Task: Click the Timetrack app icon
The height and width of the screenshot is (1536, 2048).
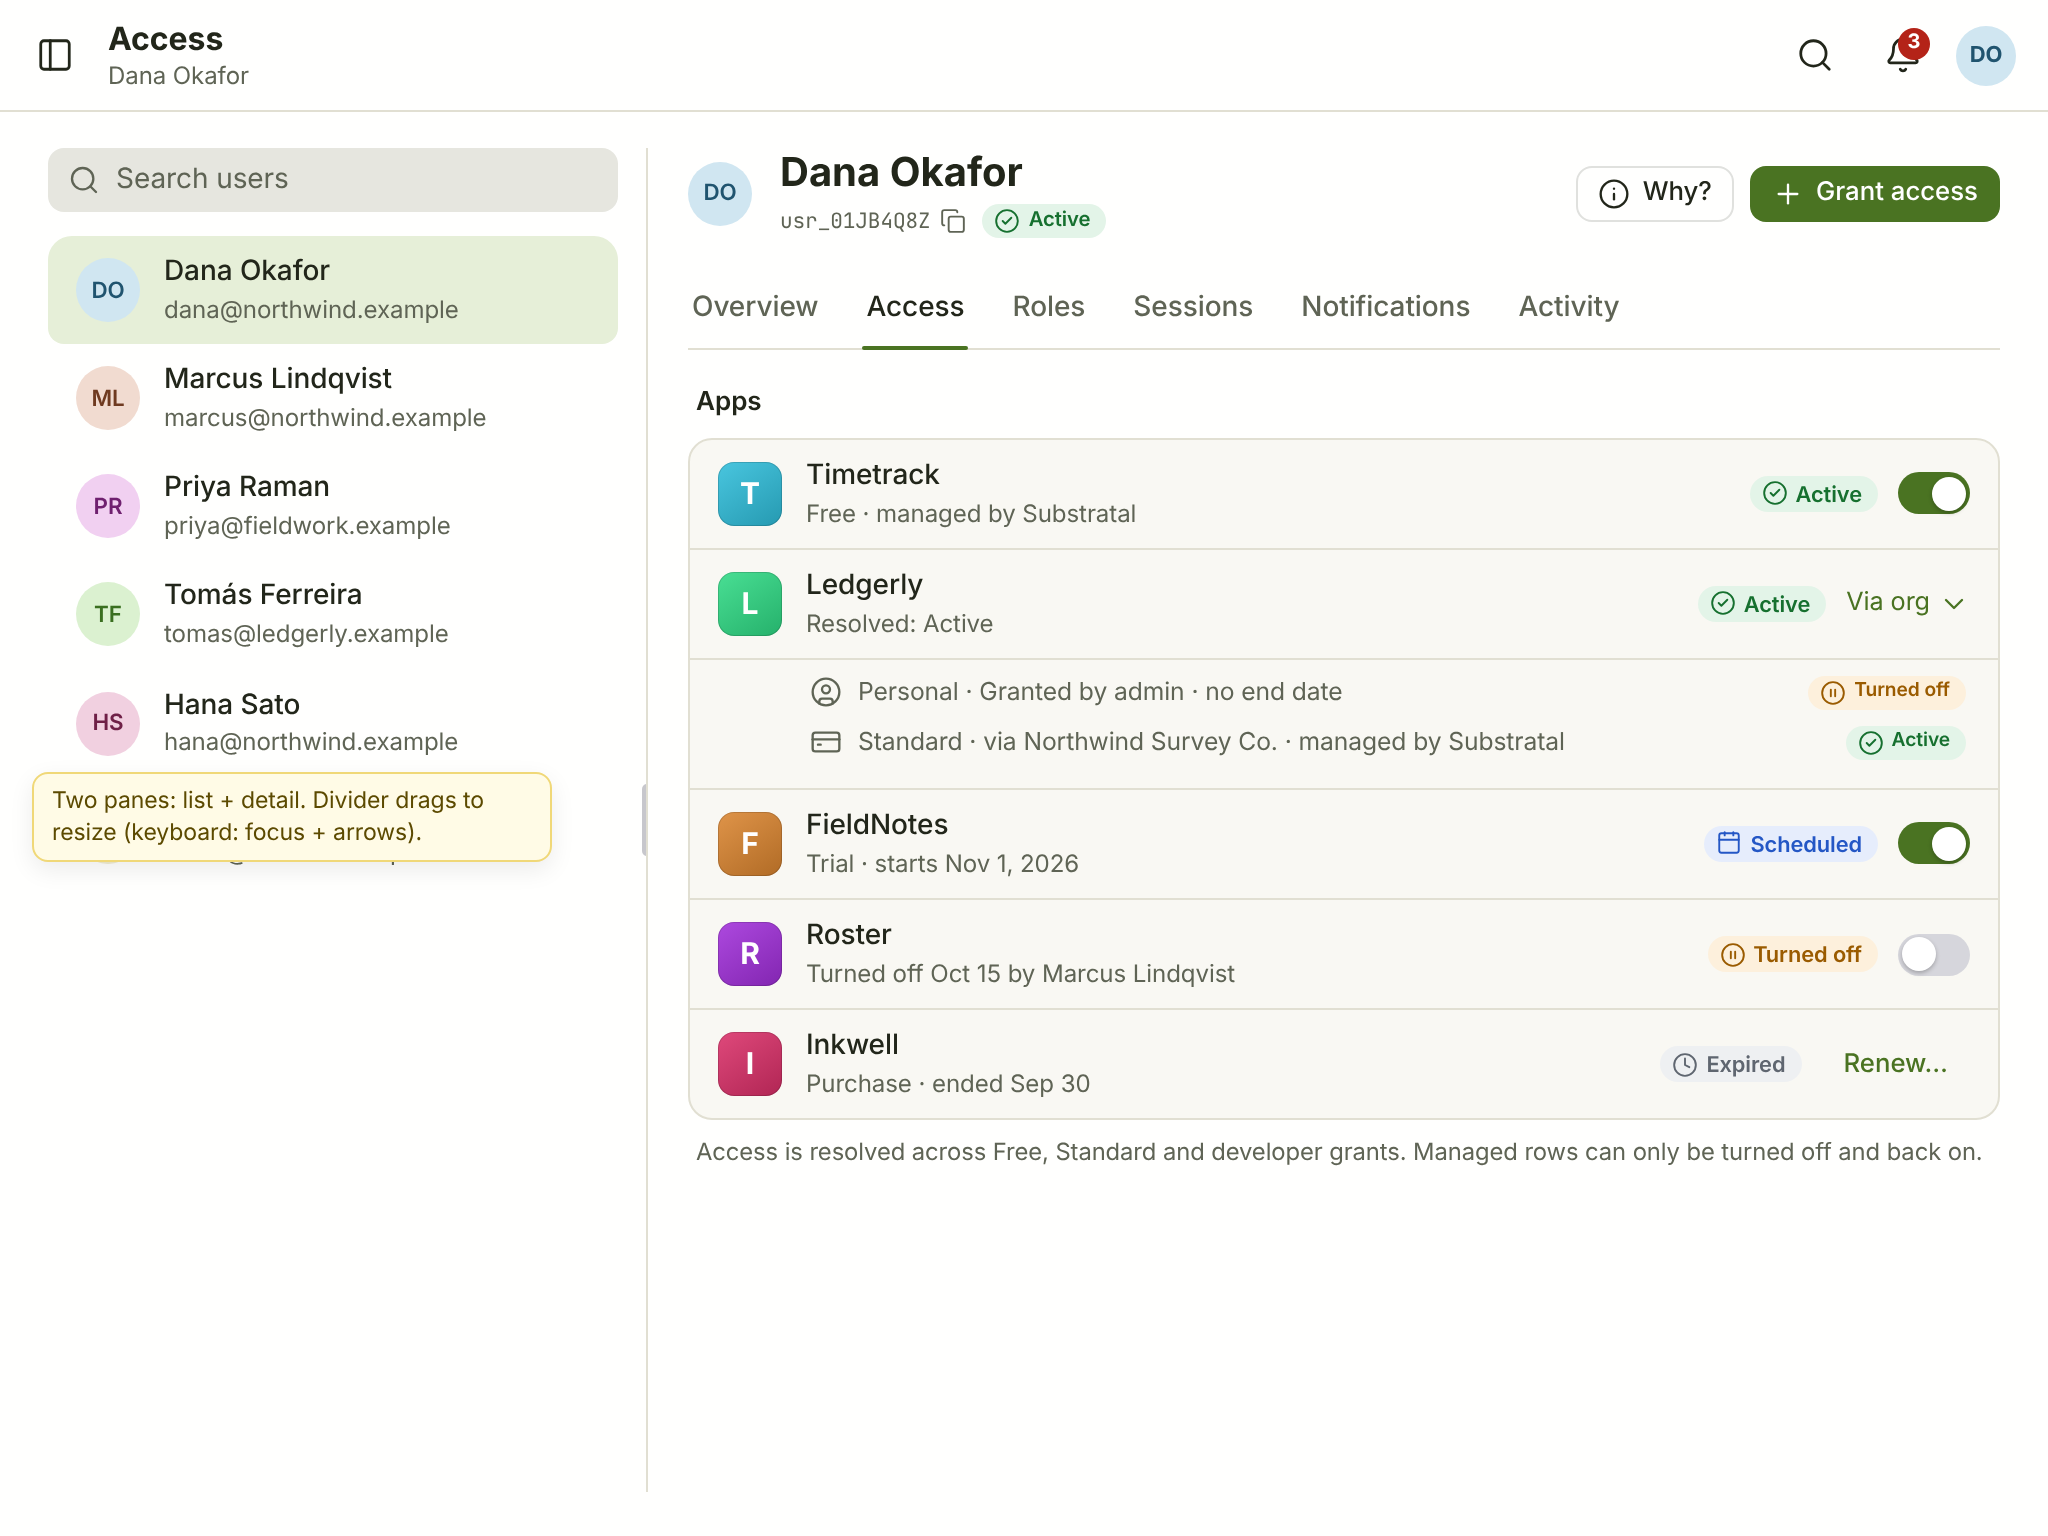Action: click(x=750, y=494)
